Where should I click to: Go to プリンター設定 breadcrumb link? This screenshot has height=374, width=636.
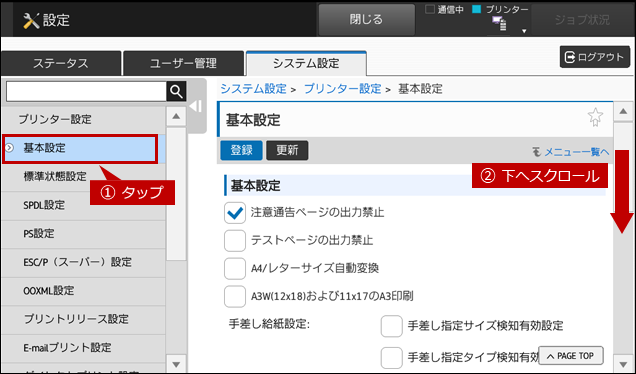(x=343, y=88)
